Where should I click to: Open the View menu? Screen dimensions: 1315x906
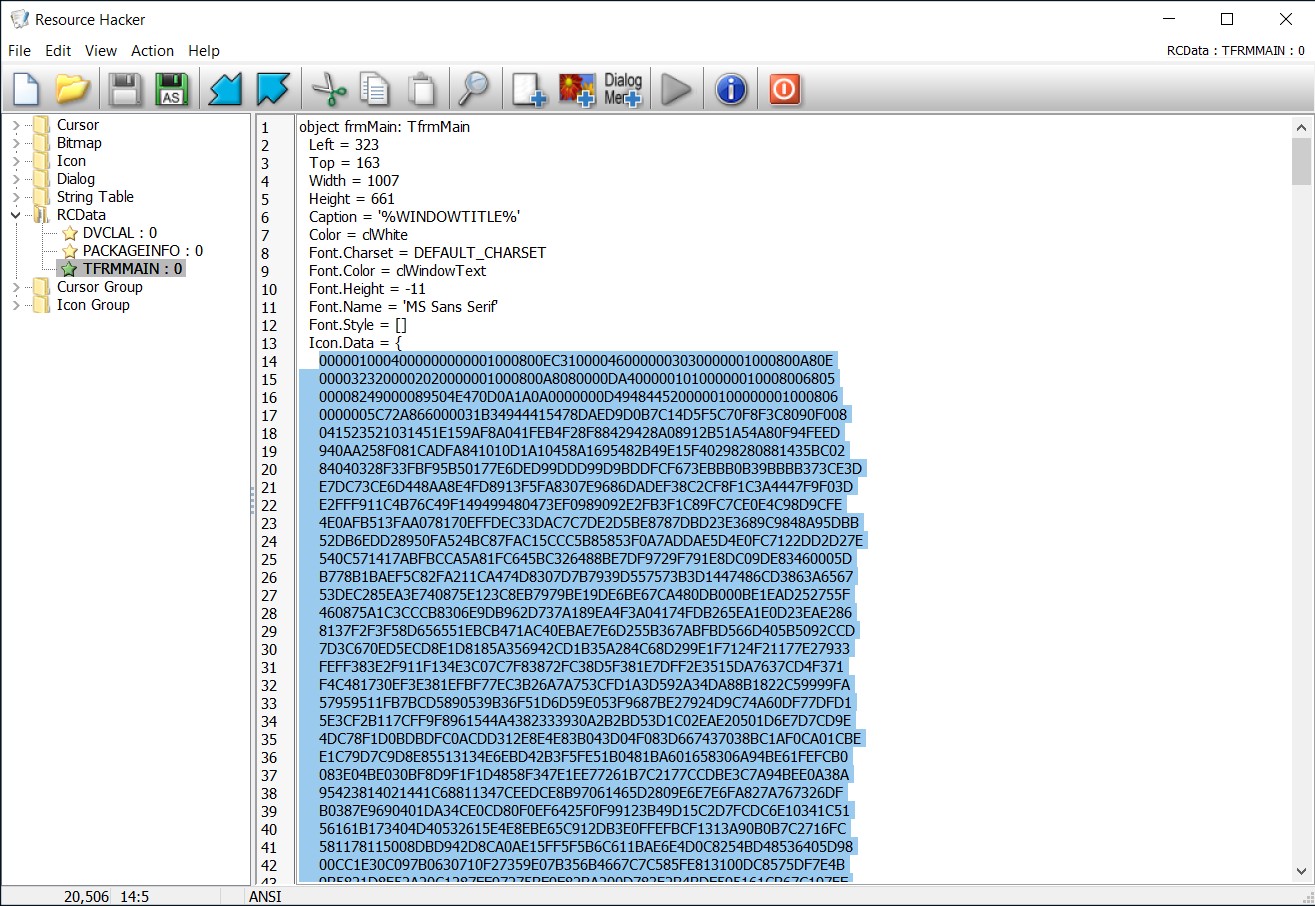[x=101, y=50]
